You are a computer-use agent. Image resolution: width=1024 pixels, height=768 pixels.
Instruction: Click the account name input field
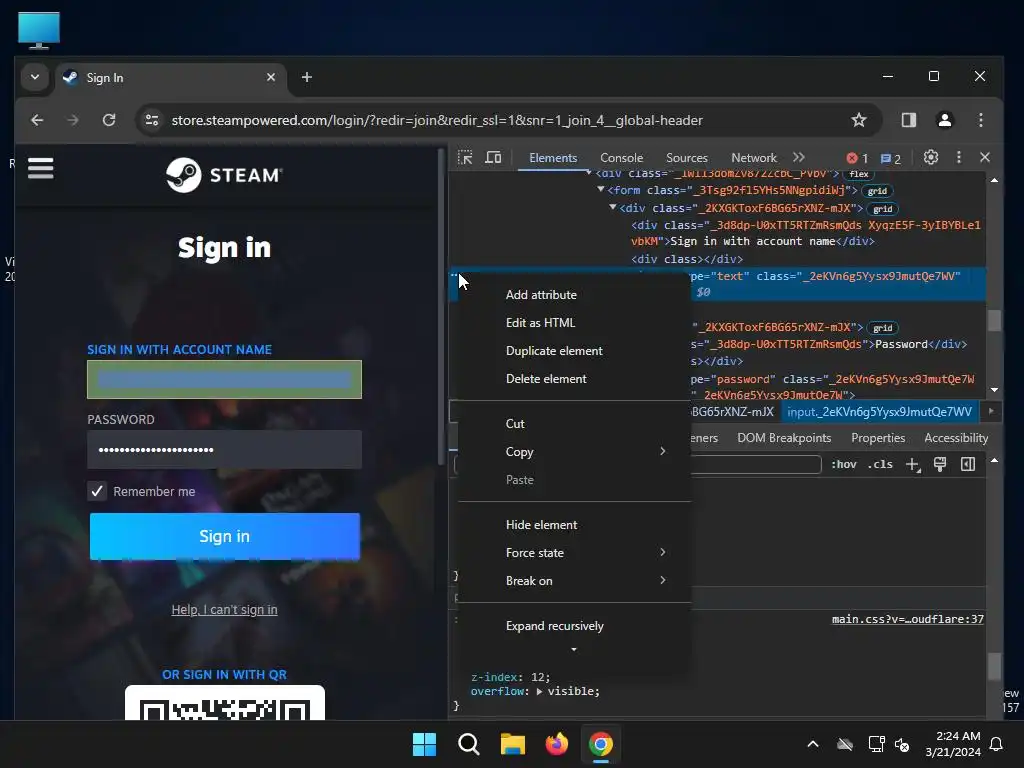coord(224,379)
